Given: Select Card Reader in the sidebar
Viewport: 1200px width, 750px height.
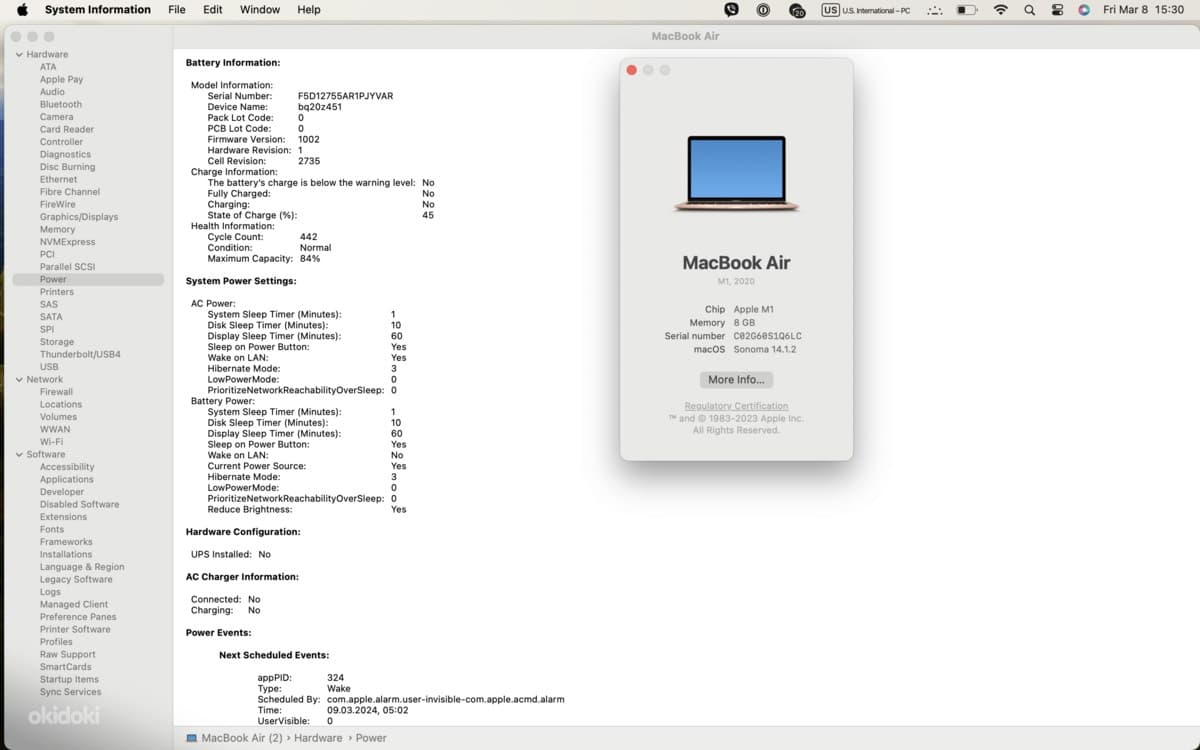Looking at the screenshot, I should point(67,129).
